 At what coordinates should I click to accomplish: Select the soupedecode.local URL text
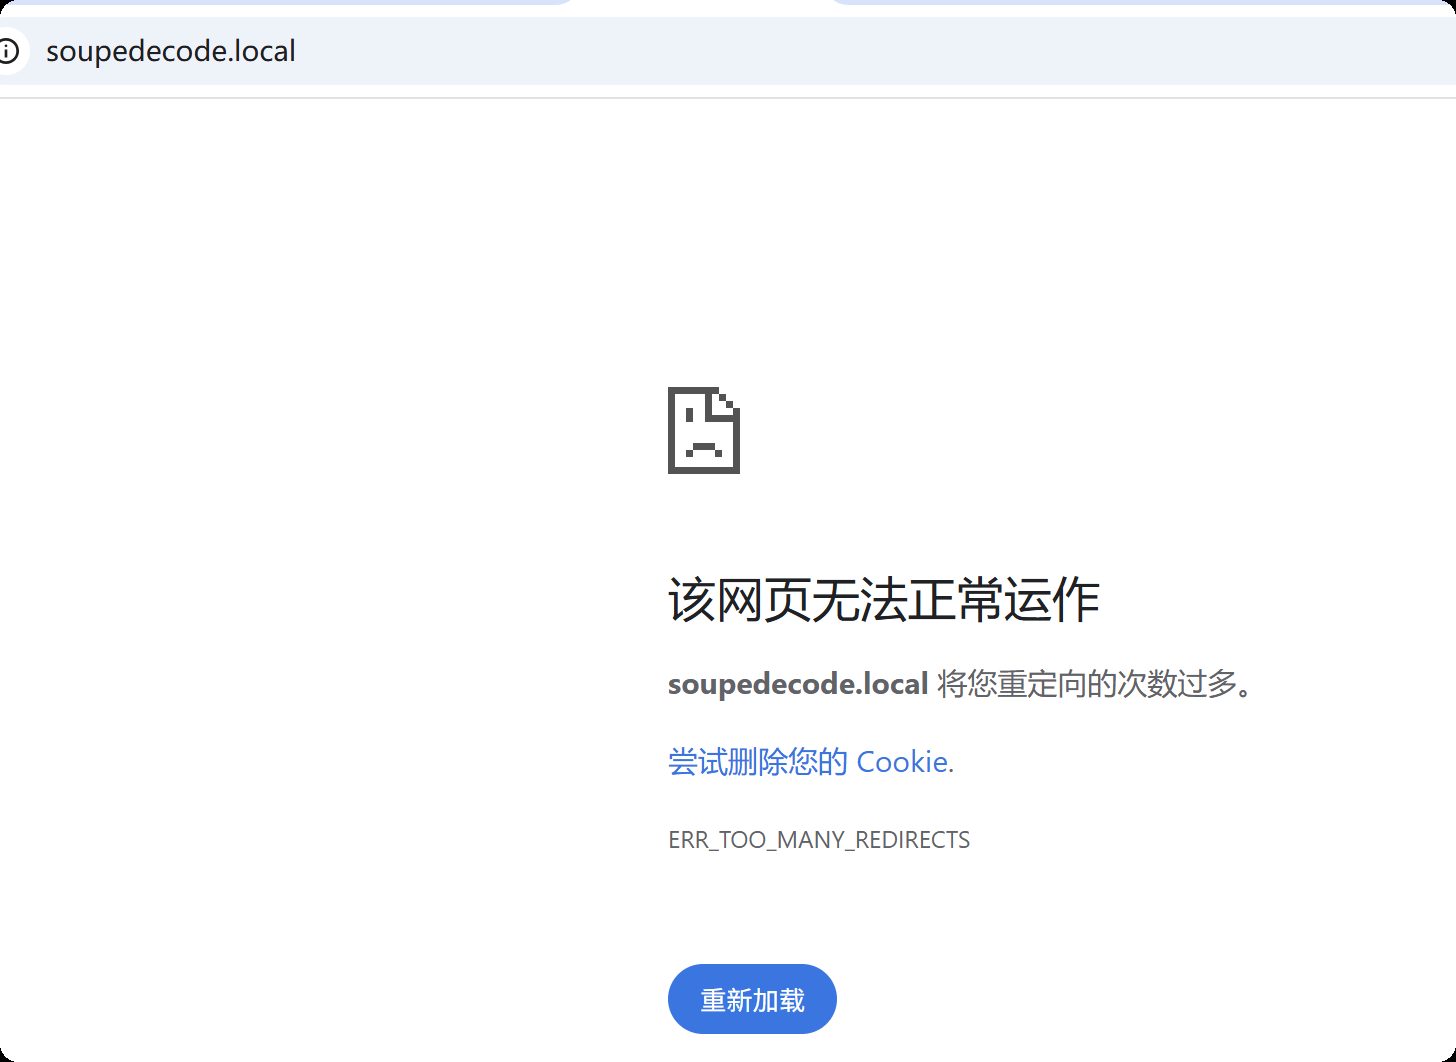pos(171,51)
